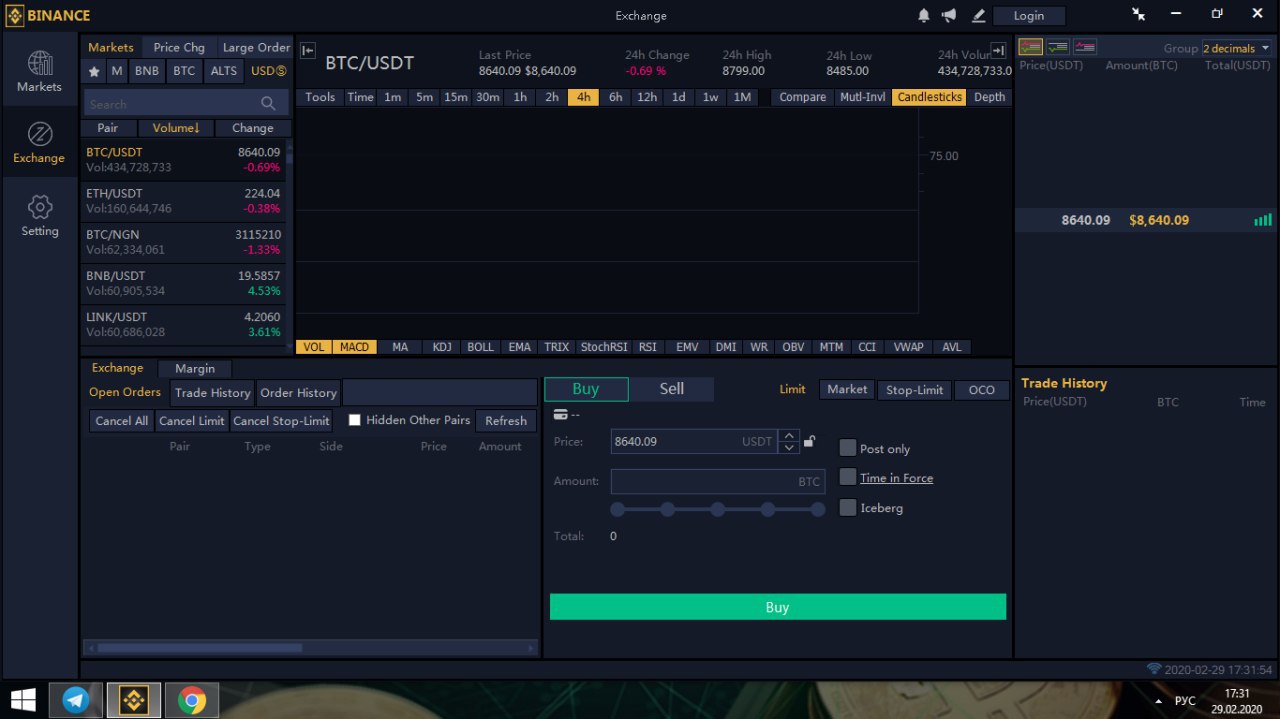This screenshot has height=719, width=1280.
Task: Click the Price input field
Action: tap(694, 441)
